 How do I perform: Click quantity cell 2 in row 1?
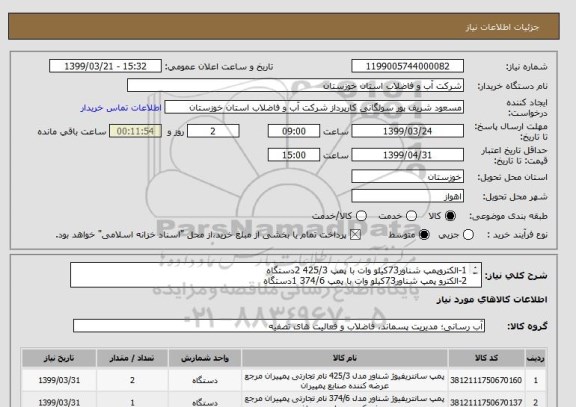click(x=132, y=381)
